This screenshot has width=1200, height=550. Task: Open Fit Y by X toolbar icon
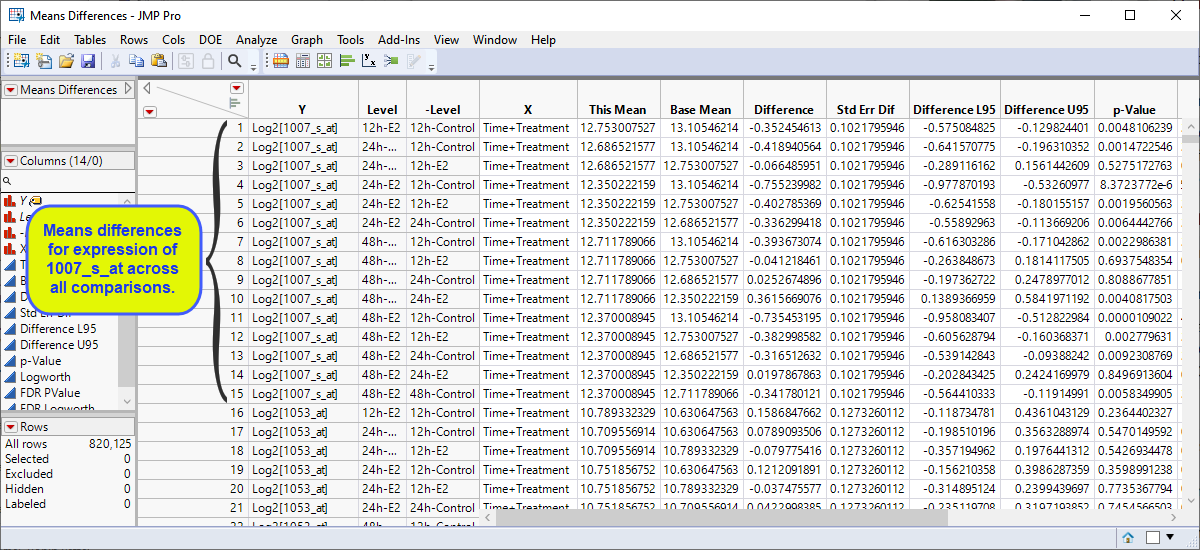pyautogui.click(x=369, y=62)
